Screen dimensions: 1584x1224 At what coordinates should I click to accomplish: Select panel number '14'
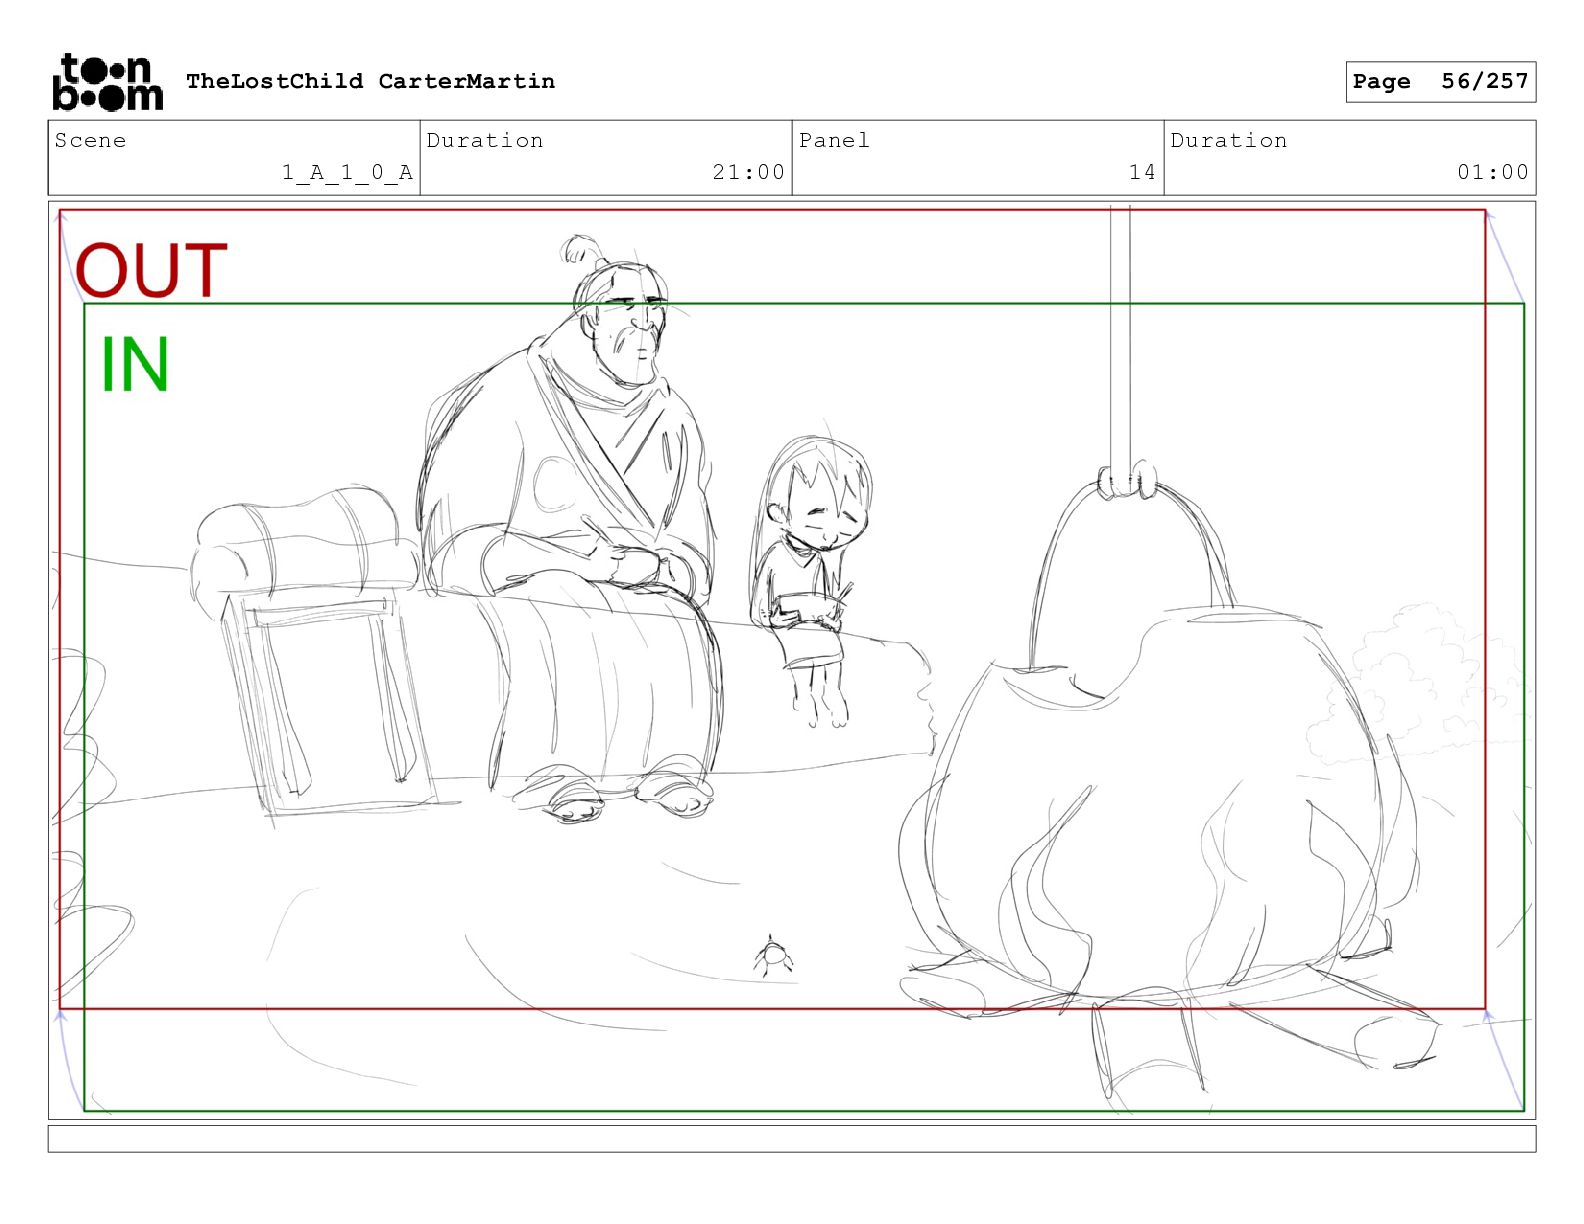[x=1142, y=172]
